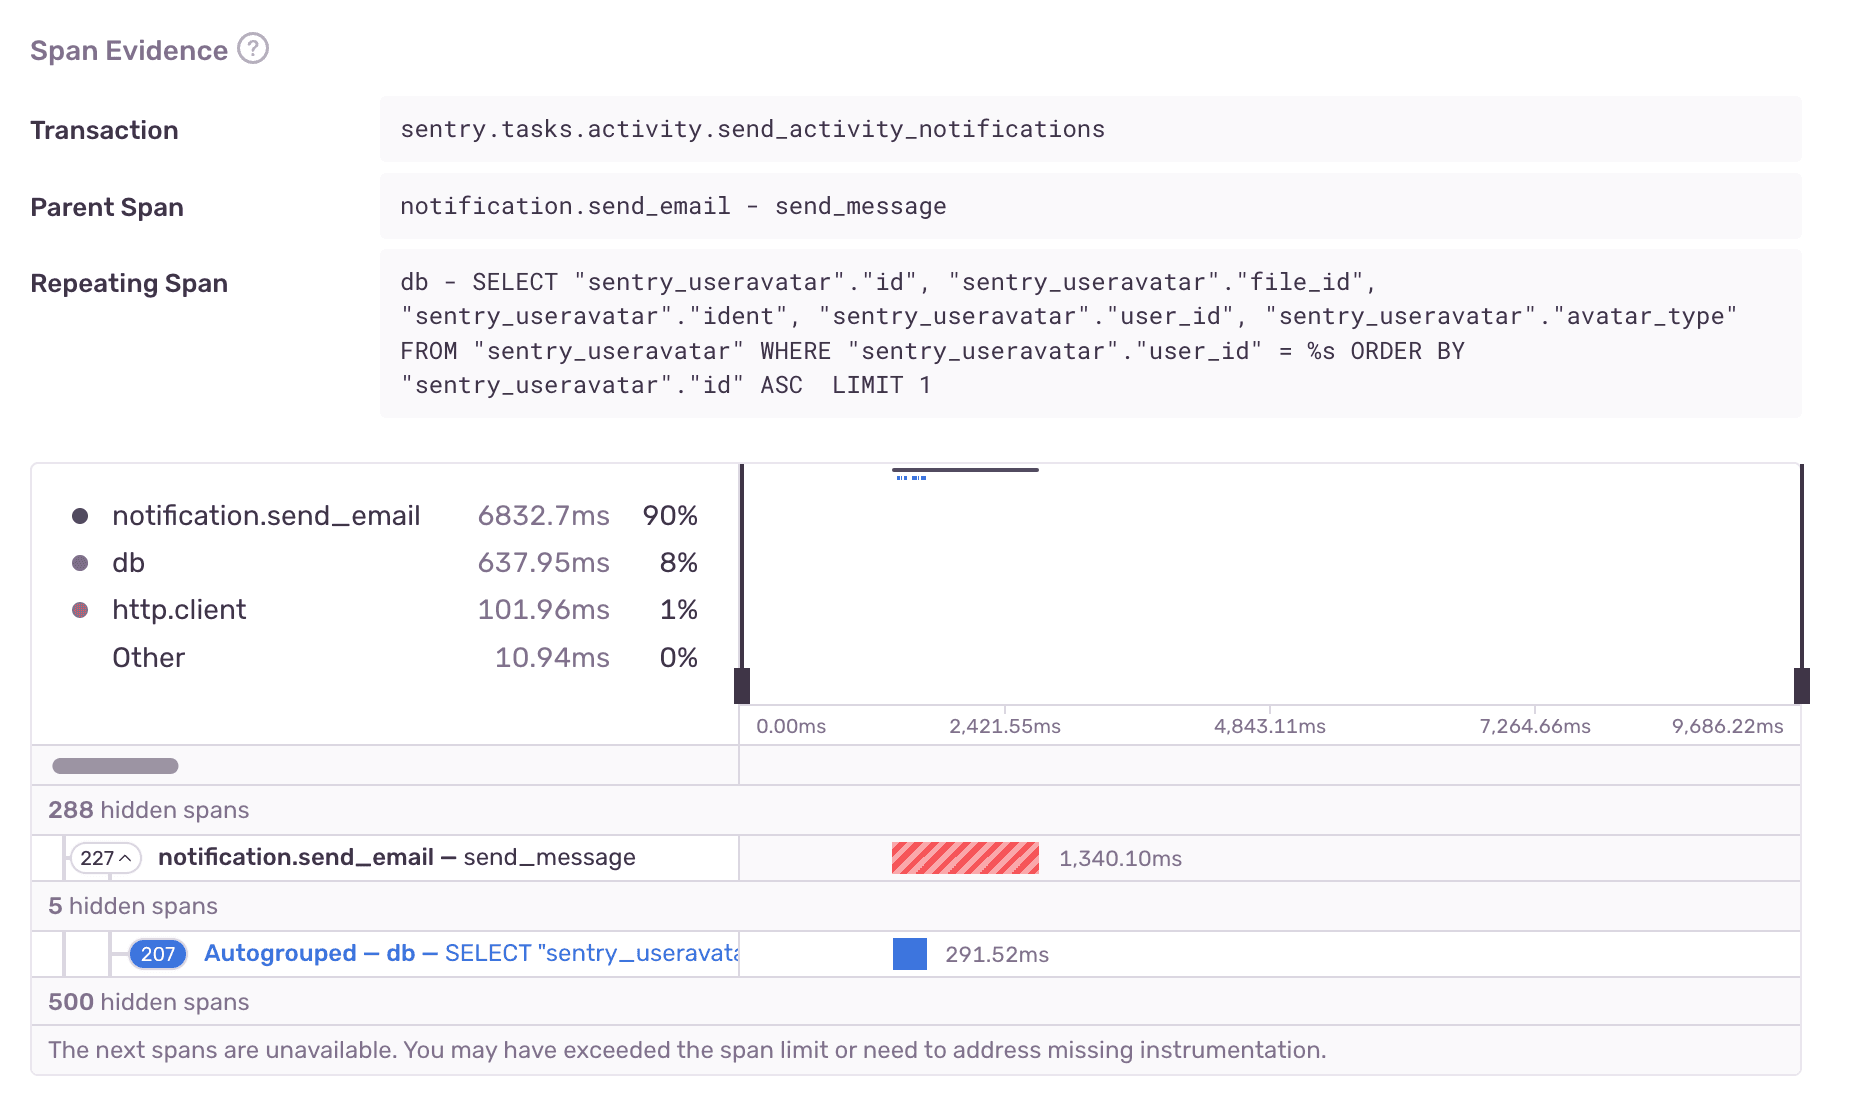The width and height of the screenshot is (1852, 1116).
Task: Click the notification.send_email legend dot
Action: click(x=78, y=514)
